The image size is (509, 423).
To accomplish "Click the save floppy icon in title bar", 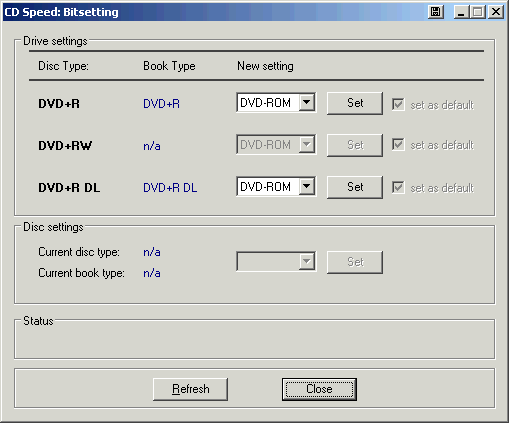I will click(435, 12).
